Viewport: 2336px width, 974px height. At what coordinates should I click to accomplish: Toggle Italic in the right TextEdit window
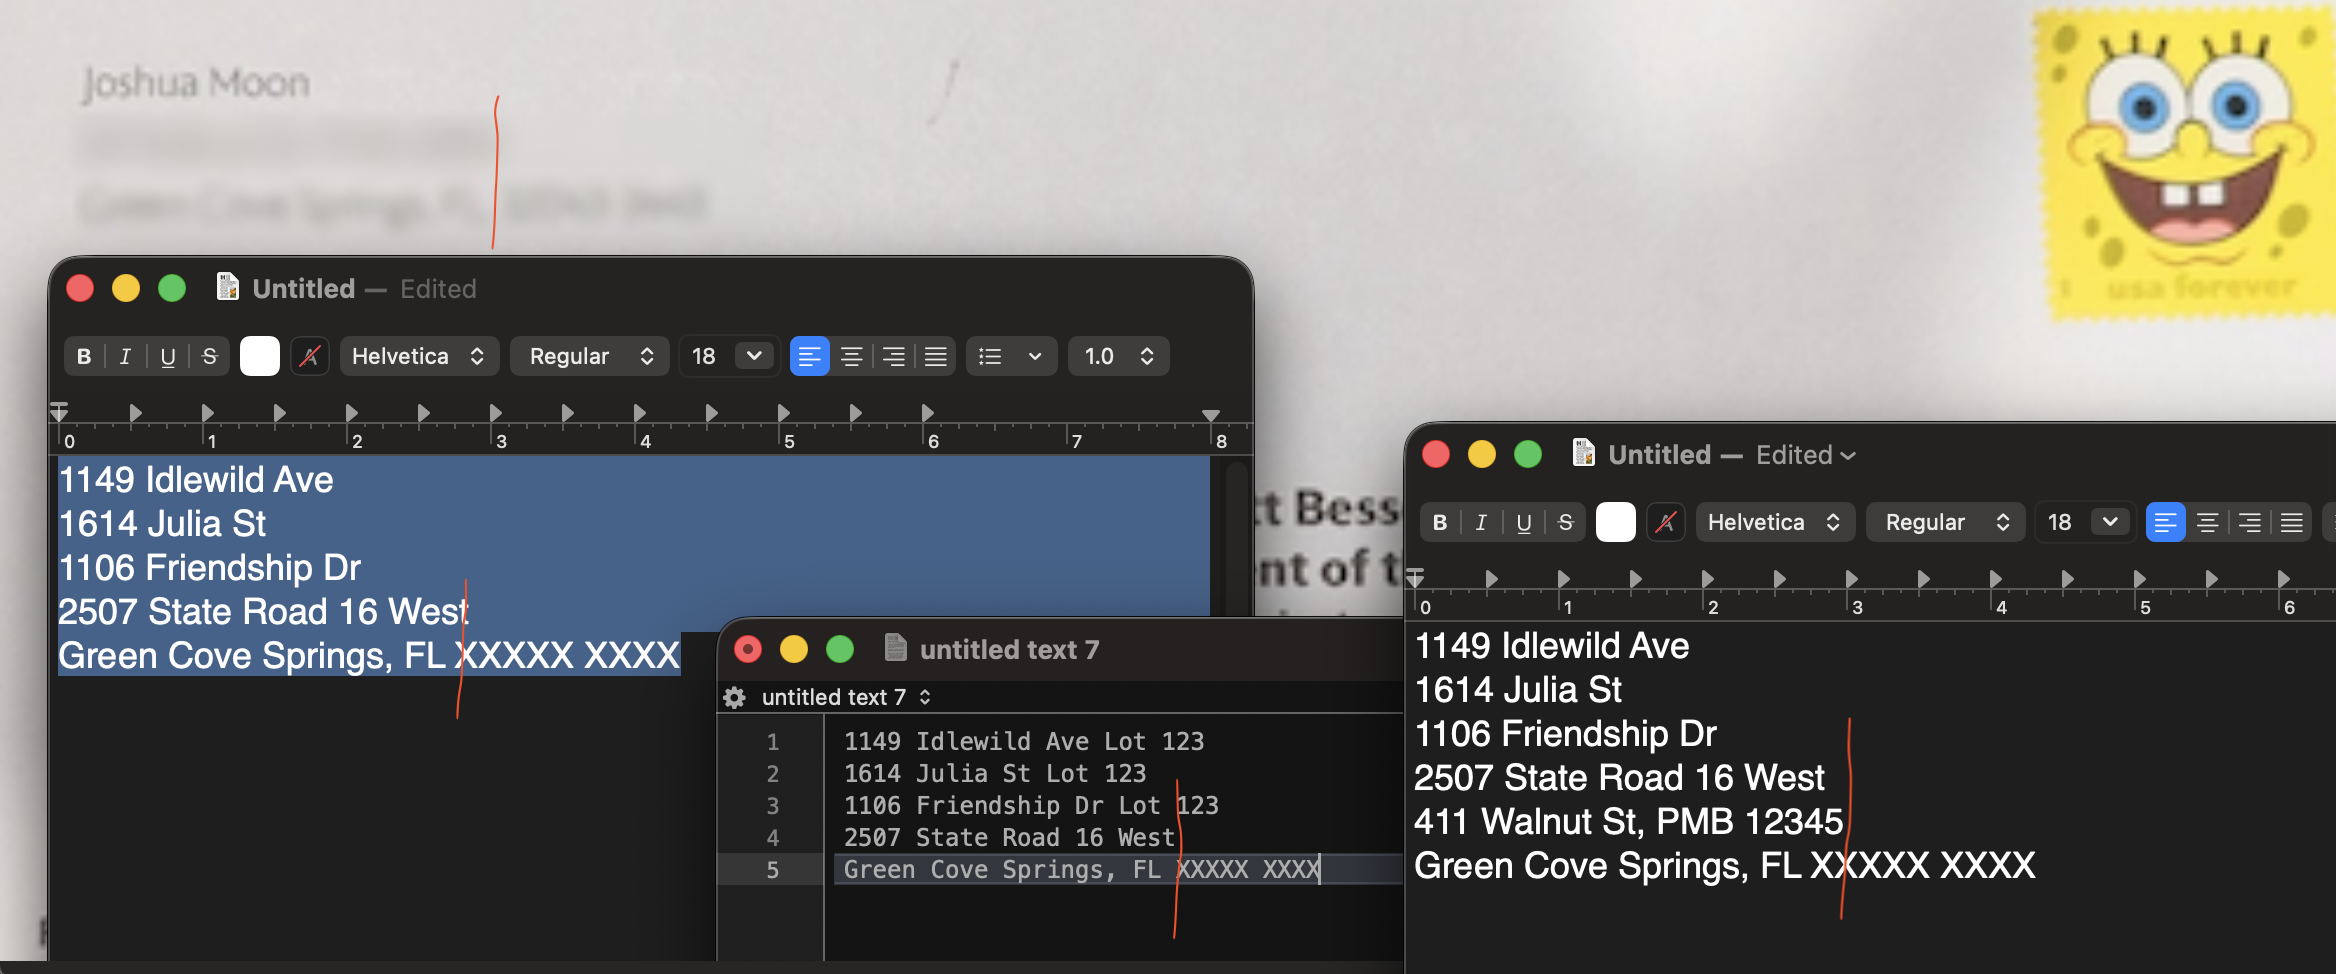coord(1481,523)
